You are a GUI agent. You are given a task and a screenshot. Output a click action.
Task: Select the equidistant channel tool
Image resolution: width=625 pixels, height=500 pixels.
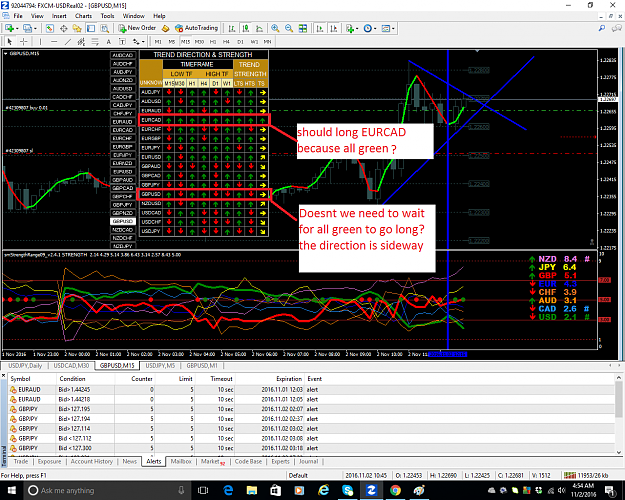(x=81, y=41)
